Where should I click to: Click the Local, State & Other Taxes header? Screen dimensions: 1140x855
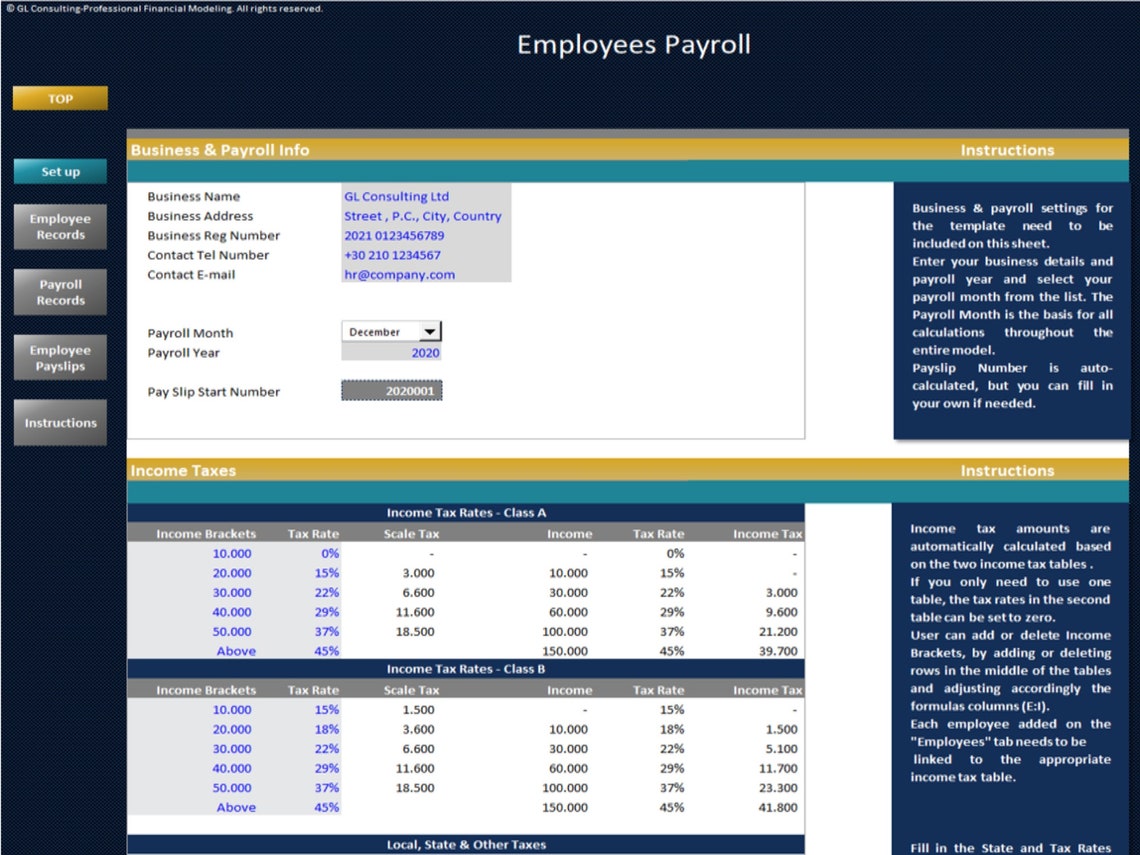click(466, 843)
